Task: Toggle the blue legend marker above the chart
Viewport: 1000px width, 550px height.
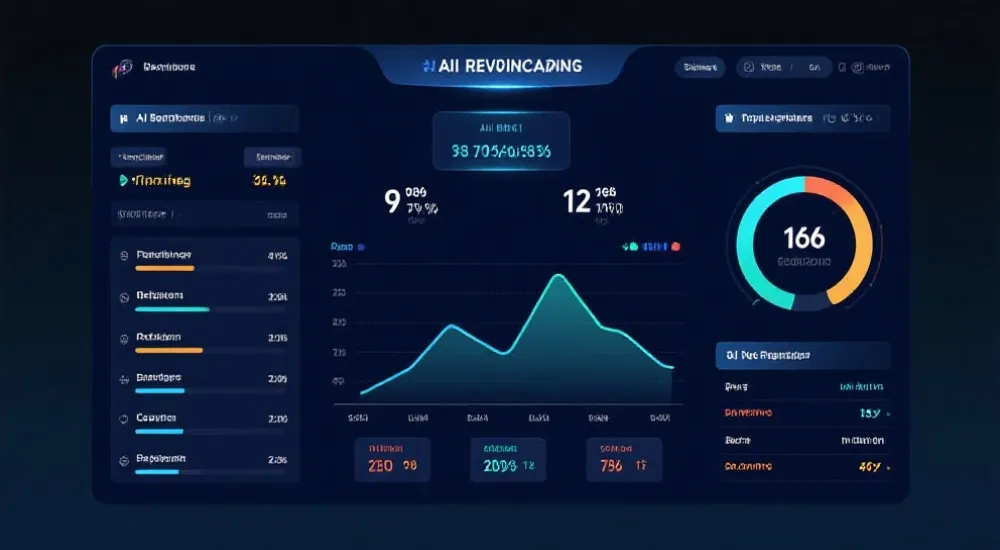Action: pyautogui.click(x=362, y=245)
